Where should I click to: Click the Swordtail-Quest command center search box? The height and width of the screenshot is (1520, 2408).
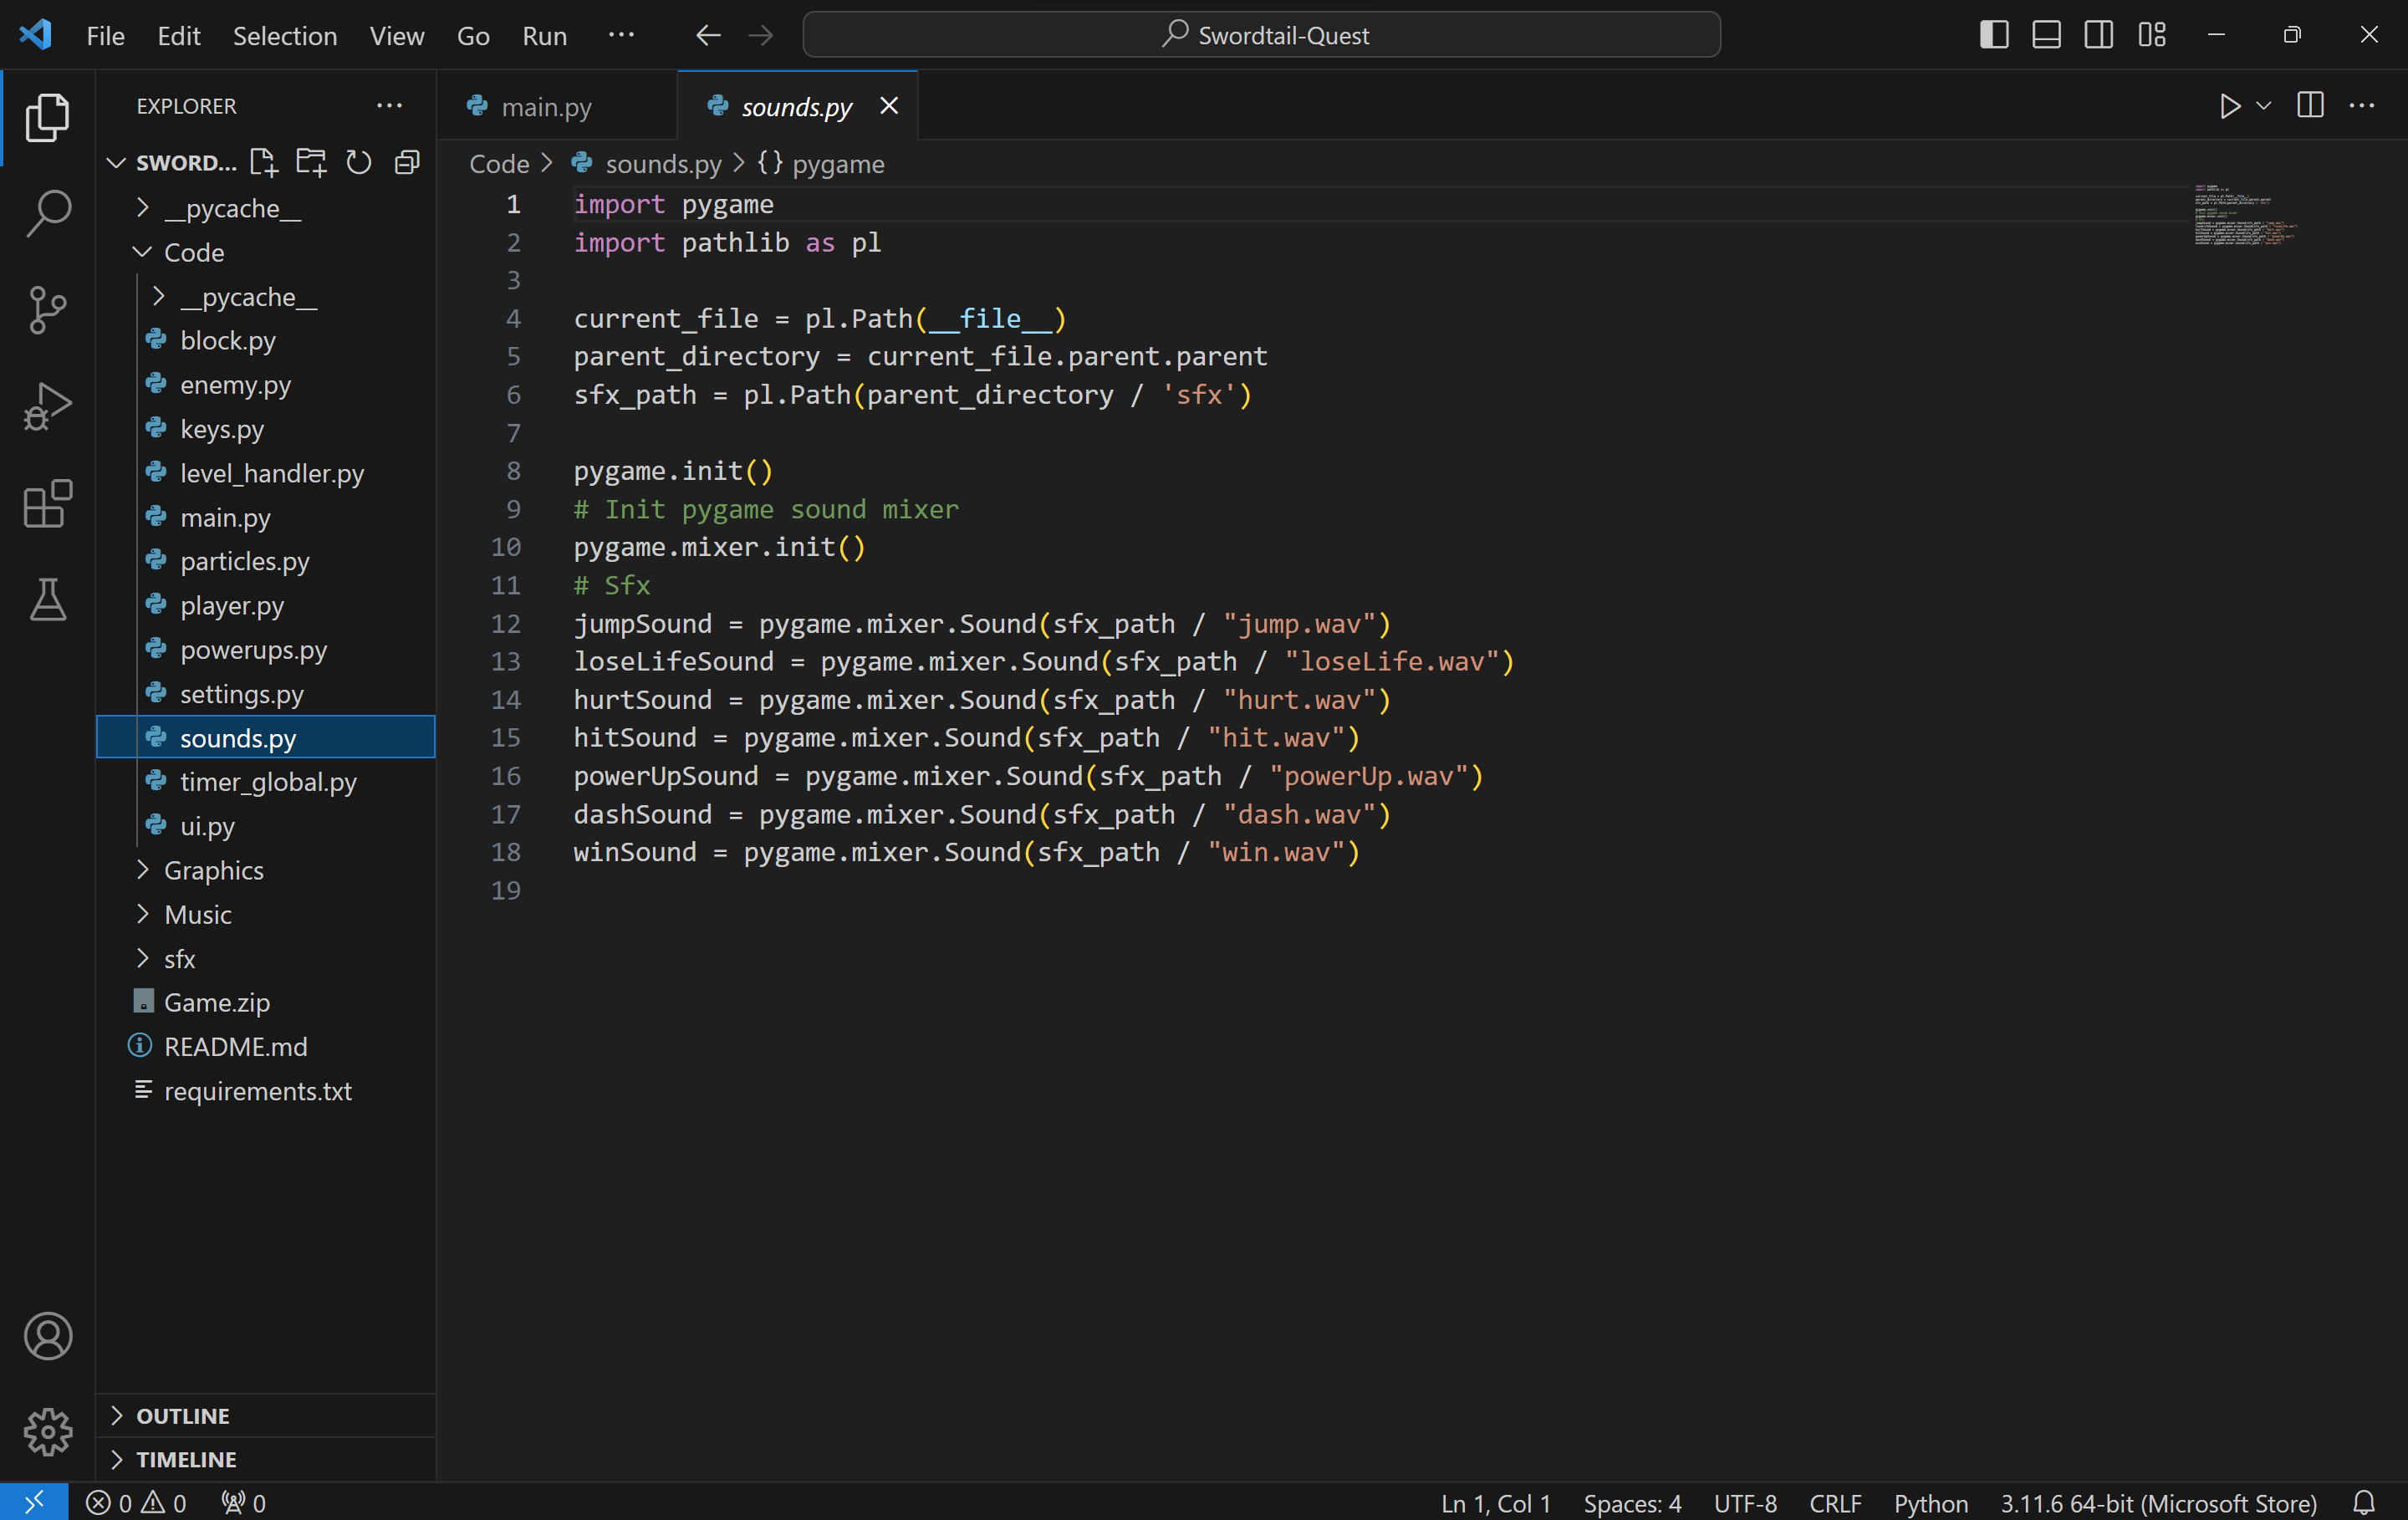pos(1261,35)
